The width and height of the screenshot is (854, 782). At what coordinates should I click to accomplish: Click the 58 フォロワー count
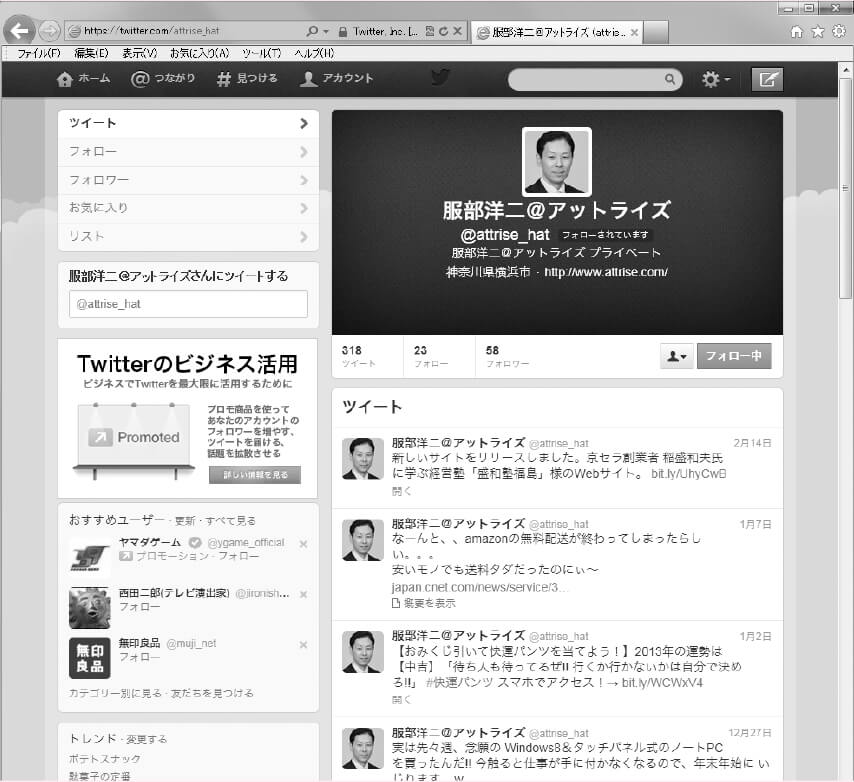pyautogui.click(x=507, y=356)
